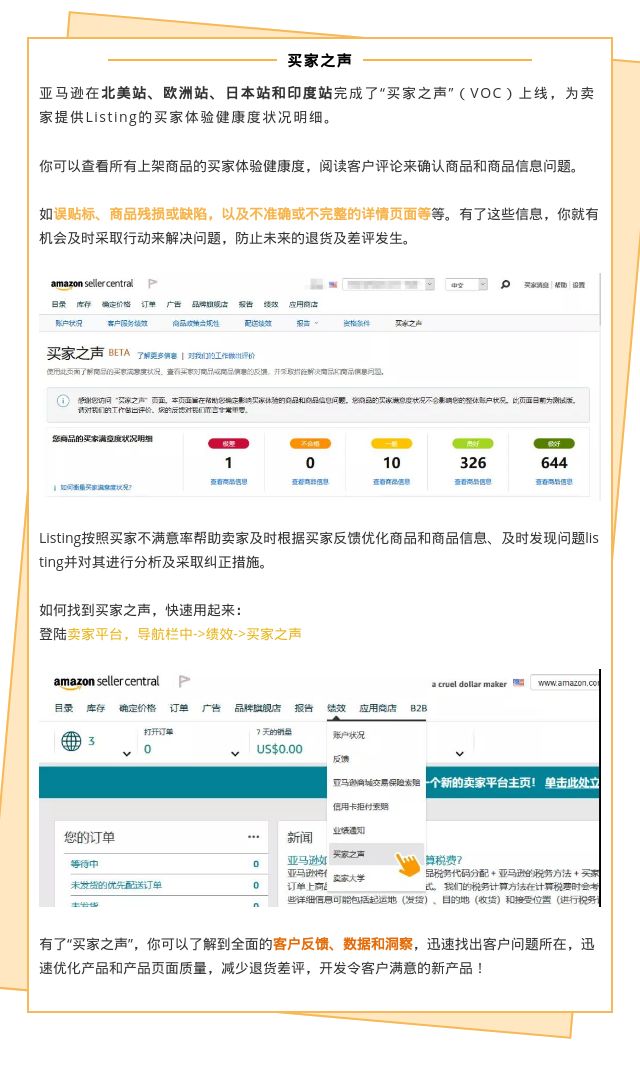Screen dimensions: 640x1074
Task: Open B2B in the homepage navigation bar
Action: [419, 708]
